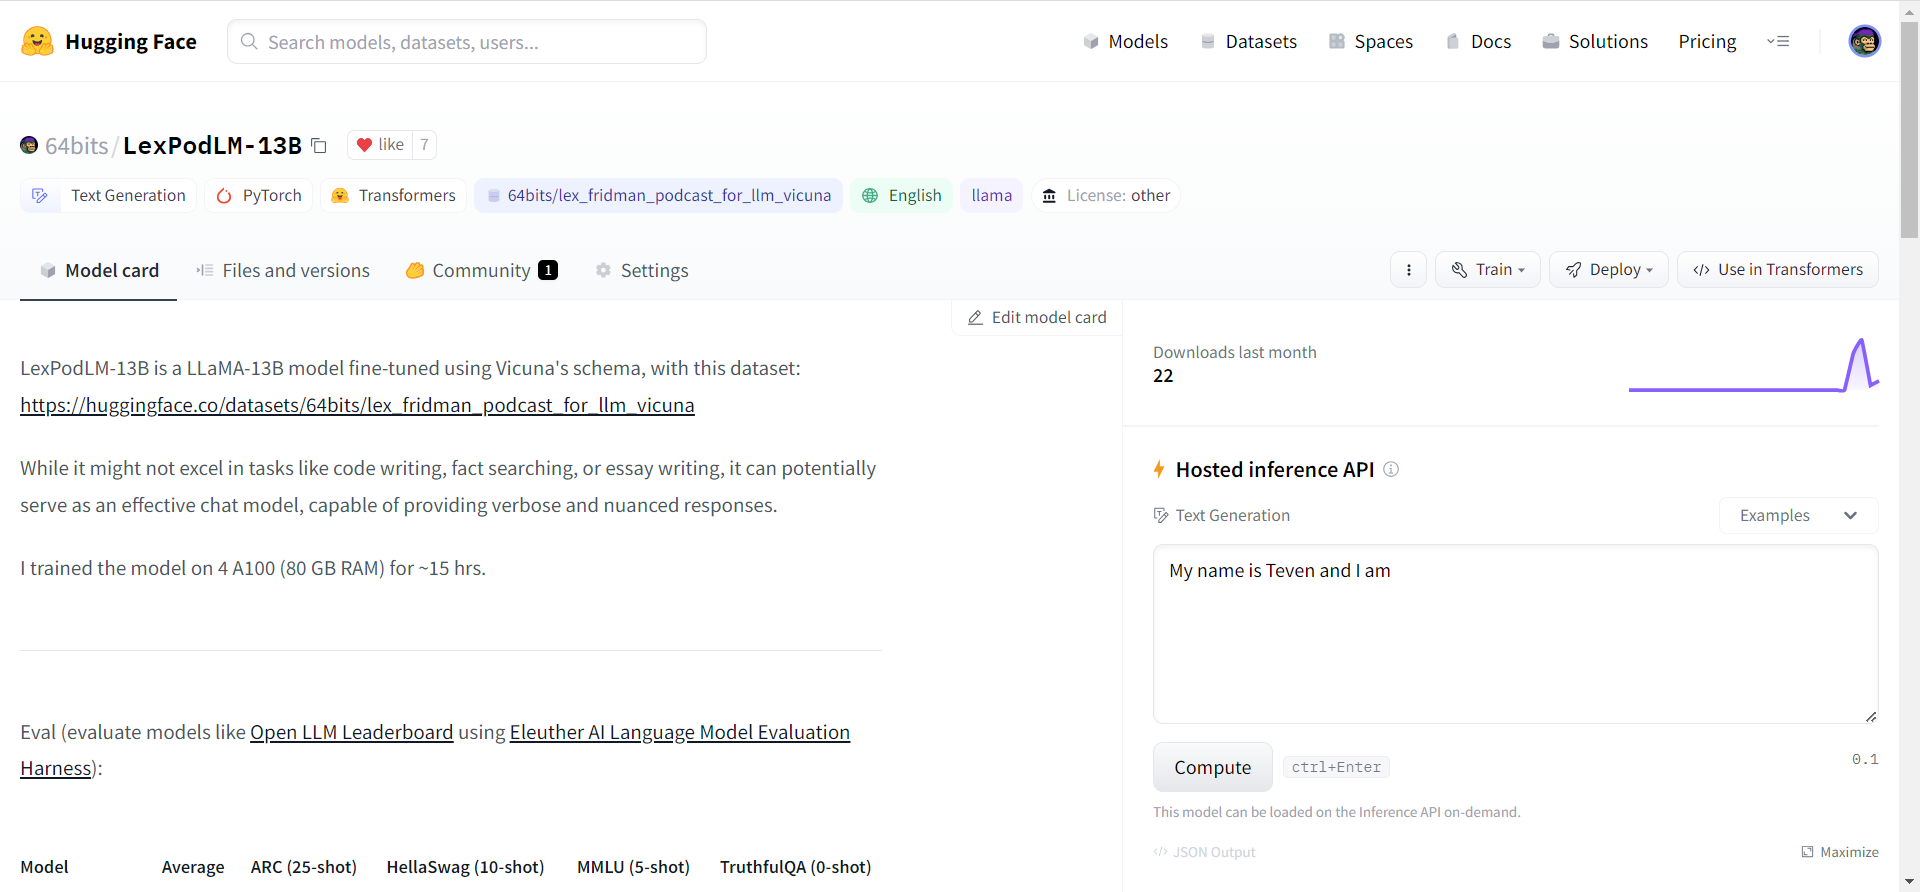Image resolution: width=1920 pixels, height=892 pixels.
Task: Click the inference text input area
Action: (1515, 634)
